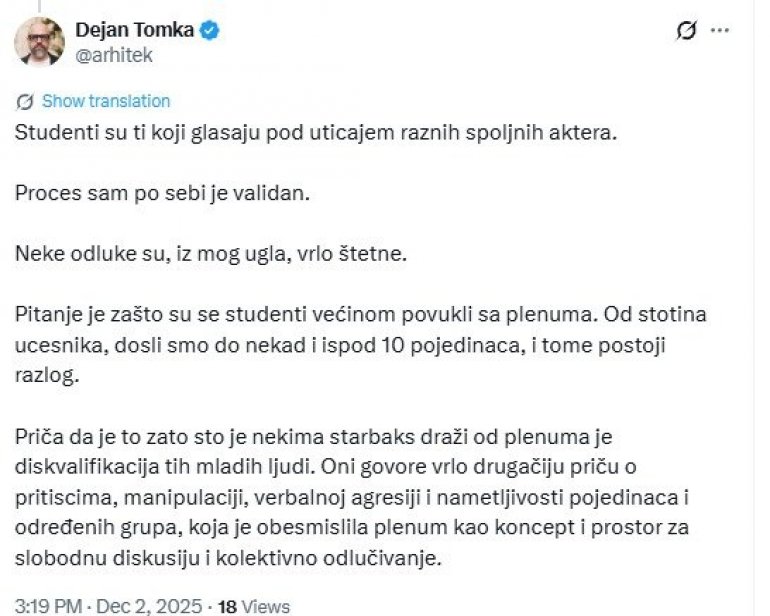Click the paragraph starting Priča da je to

[360, 497]
